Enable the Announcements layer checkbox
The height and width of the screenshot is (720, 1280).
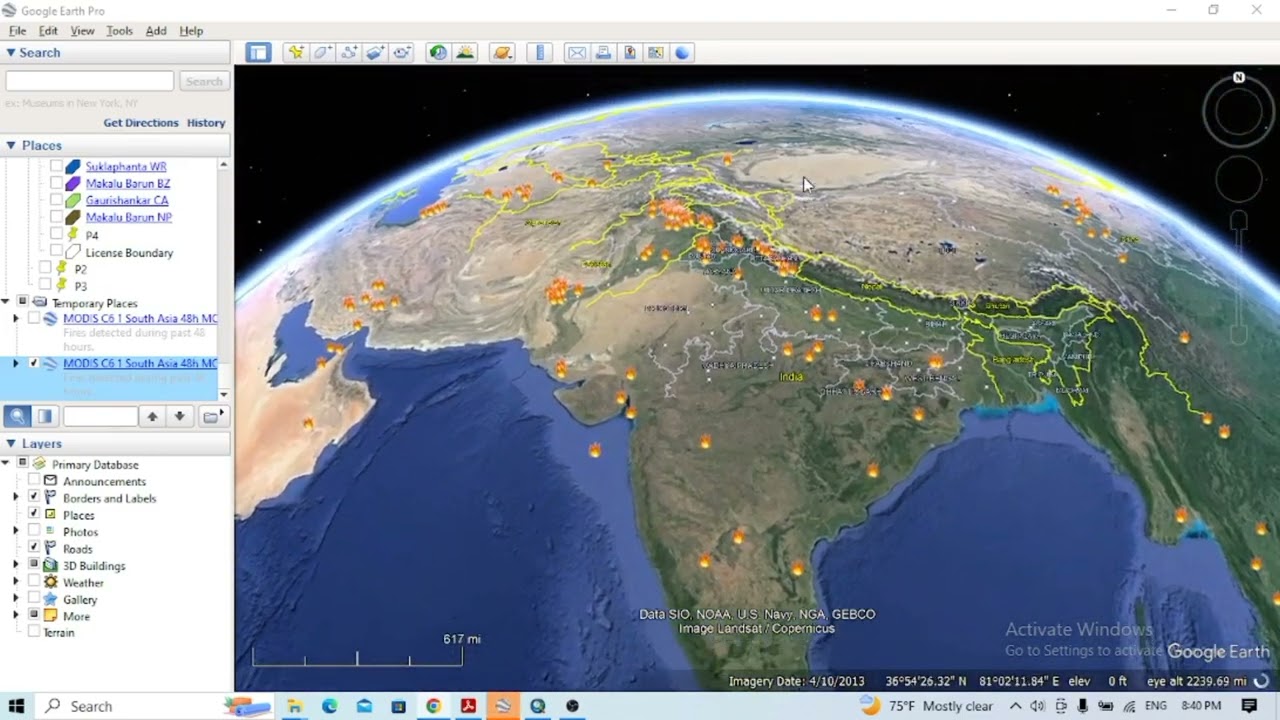click(x=34, y=481)
